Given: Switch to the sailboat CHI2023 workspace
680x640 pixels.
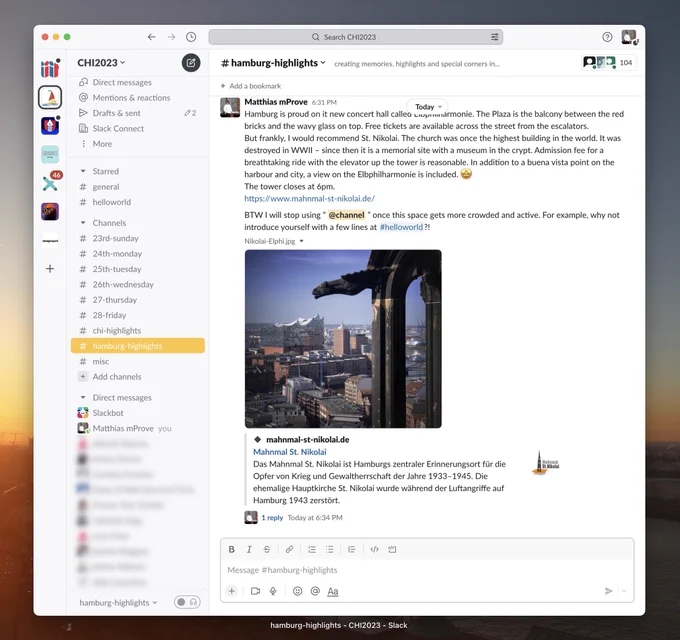Looking at the screenshot, I should (x=50, y=97).
